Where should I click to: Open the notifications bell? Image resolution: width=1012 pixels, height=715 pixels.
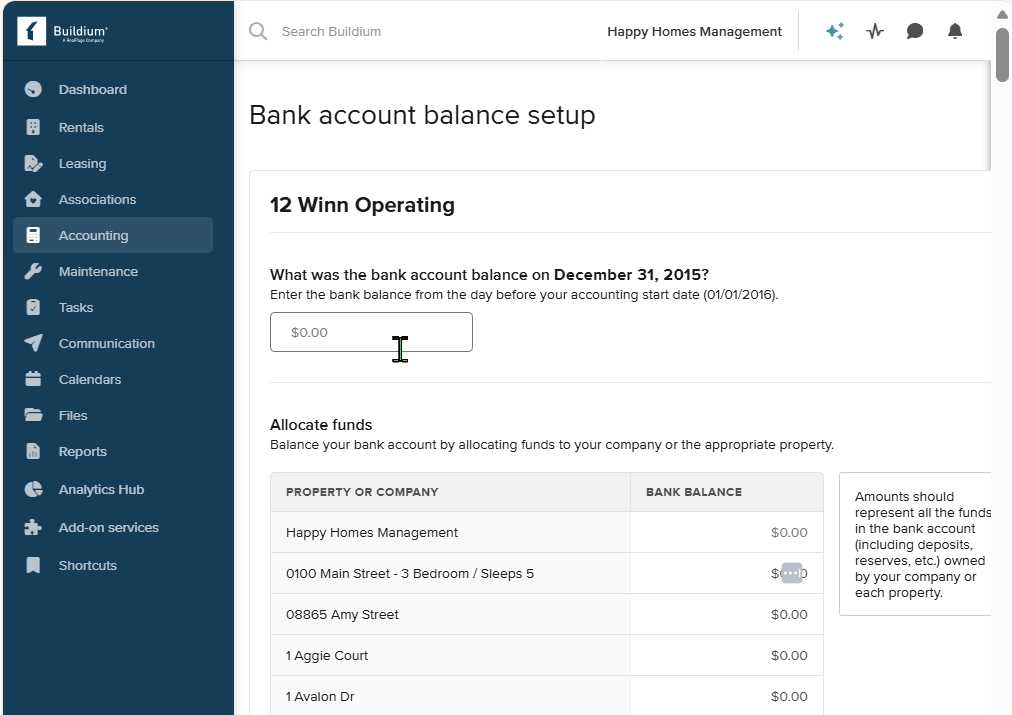tap(955, 31)
